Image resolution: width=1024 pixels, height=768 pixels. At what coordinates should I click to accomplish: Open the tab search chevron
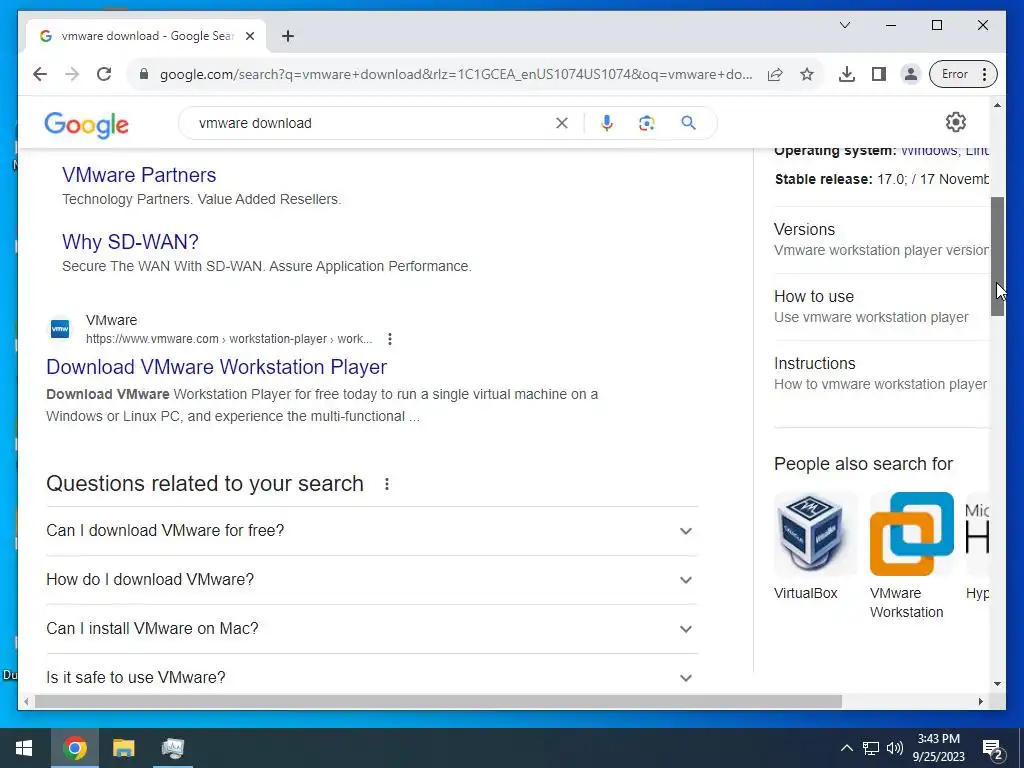[x=845, y=25]
